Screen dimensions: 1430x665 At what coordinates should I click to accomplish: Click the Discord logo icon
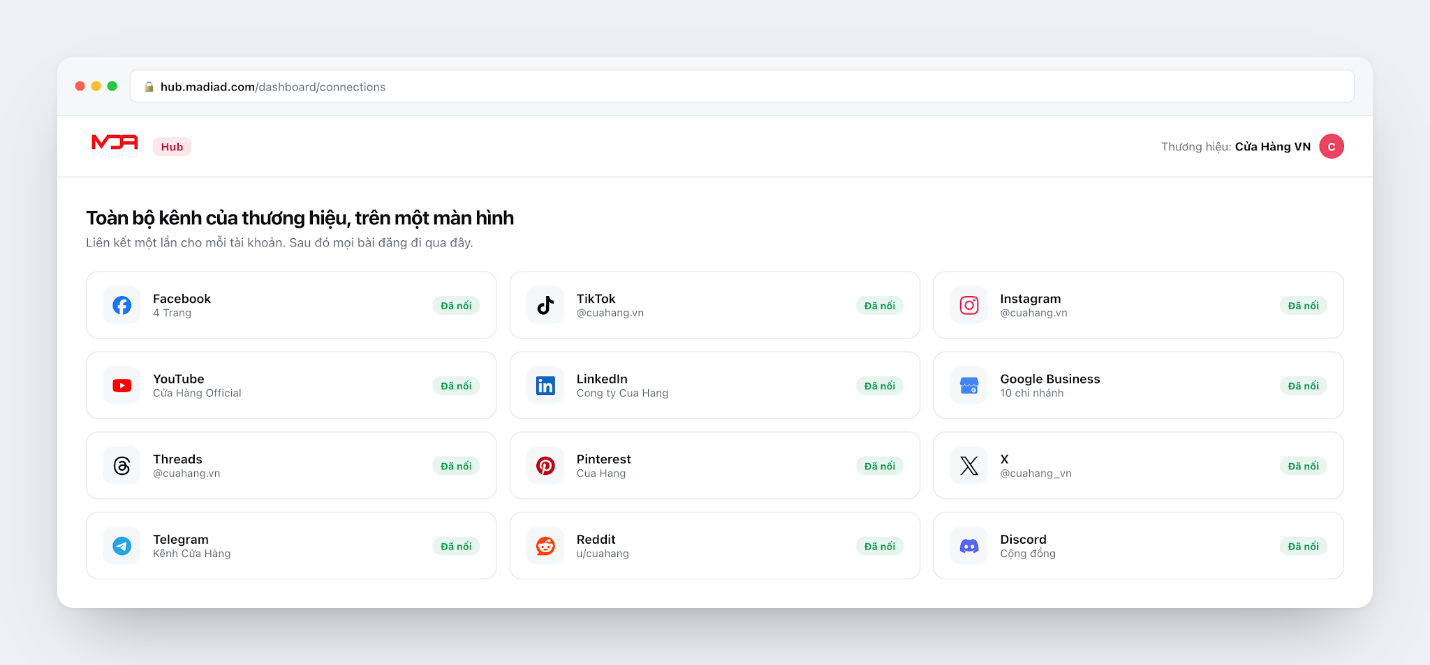(969, 546)
